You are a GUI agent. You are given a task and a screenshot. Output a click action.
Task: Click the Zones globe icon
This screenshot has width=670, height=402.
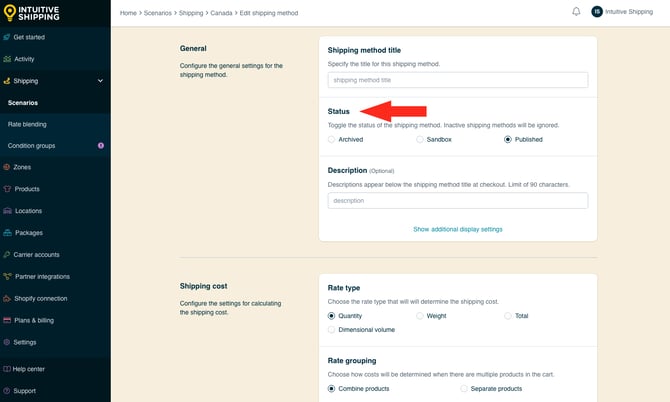(x=7, y=167)
